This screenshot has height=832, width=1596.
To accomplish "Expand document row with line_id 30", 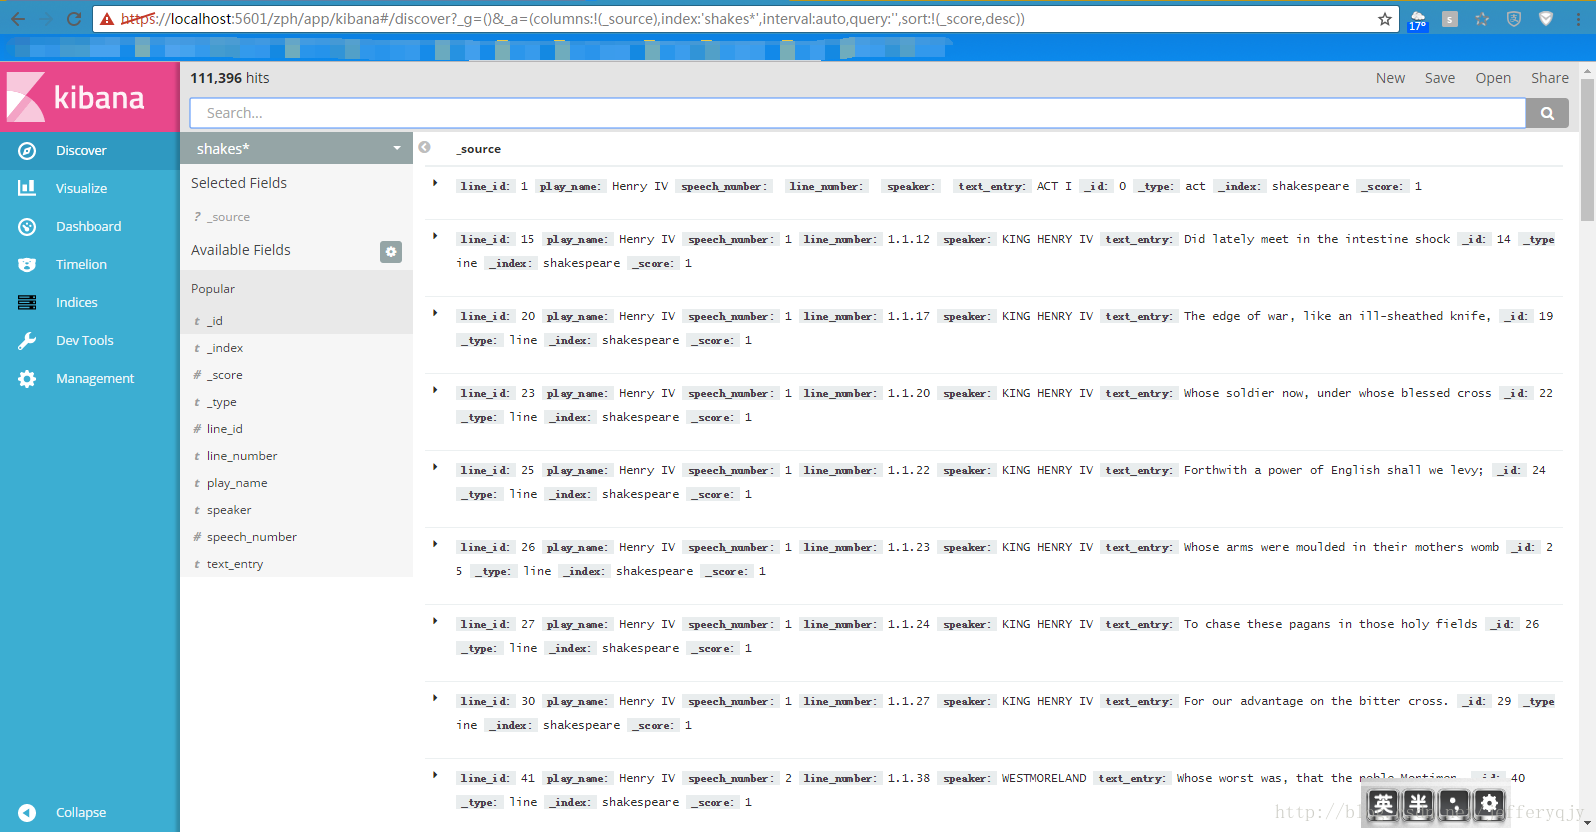I will pos(435,698).
